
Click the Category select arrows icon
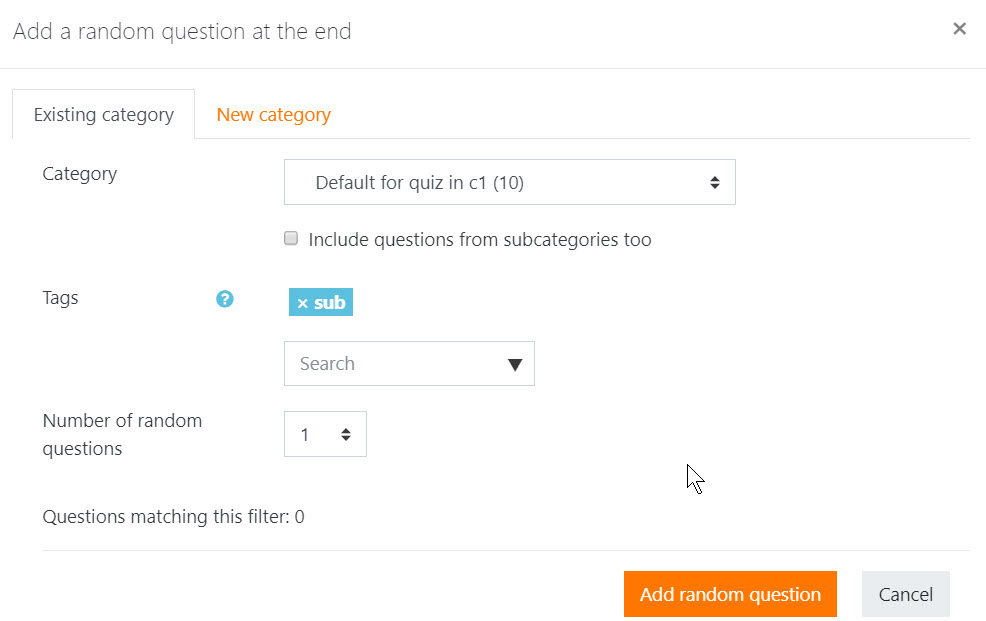[714, 182]
